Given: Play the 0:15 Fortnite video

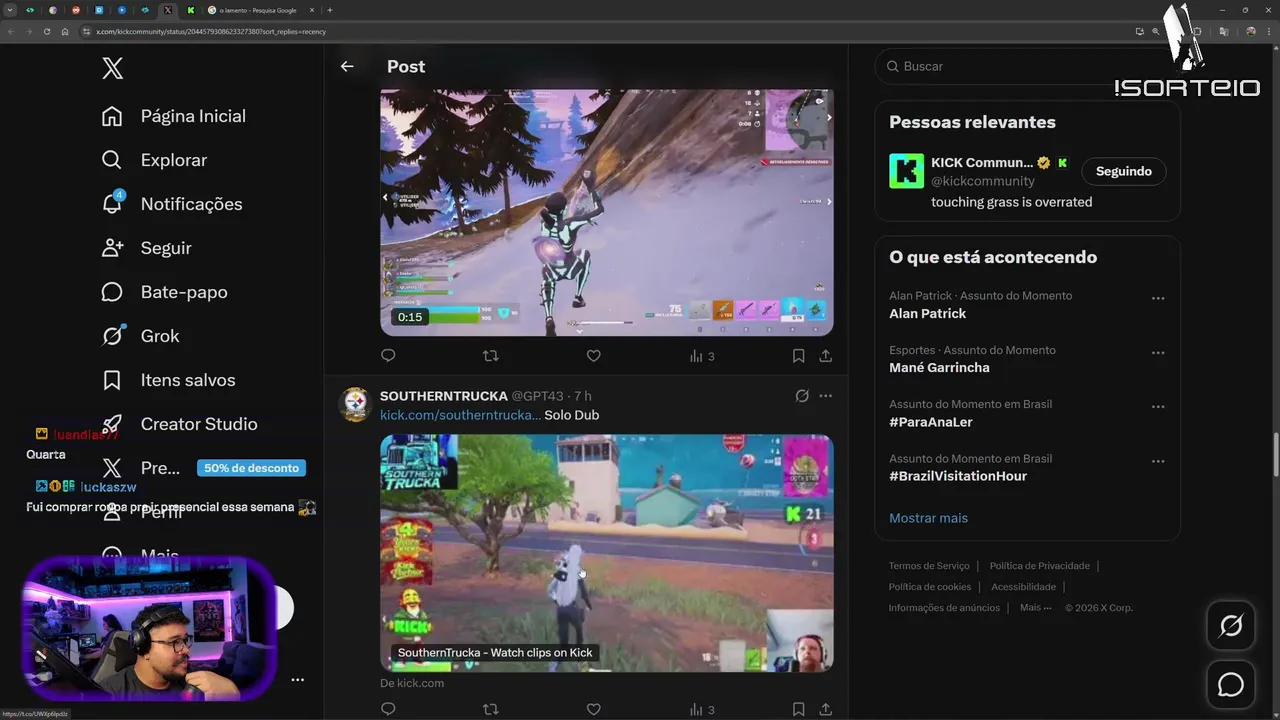Looking at the screenshot, I should (x=606, y=212).
